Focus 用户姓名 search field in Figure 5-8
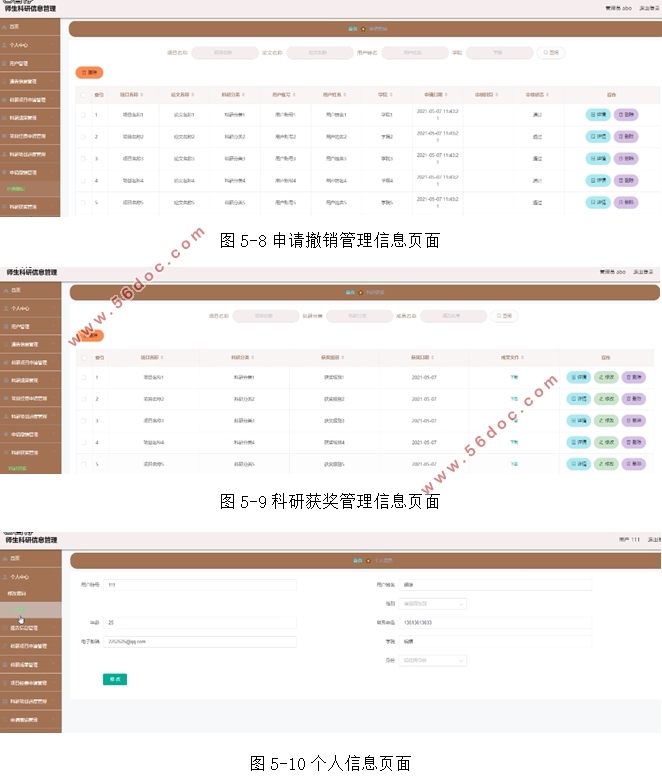The height and width of the screenshot is (783, 662). [x=415, y=52]
